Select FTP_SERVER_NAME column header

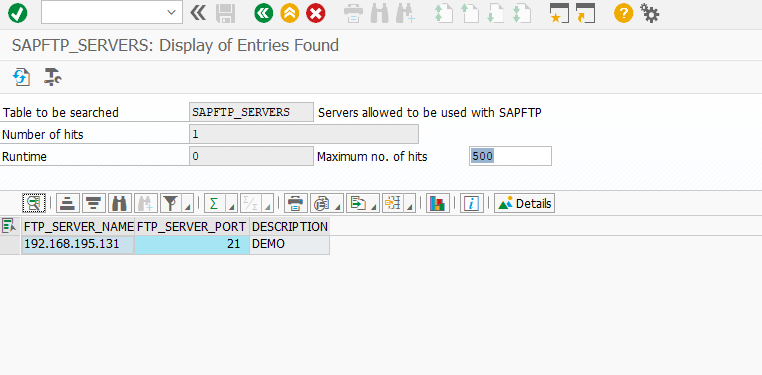(78, 226)
